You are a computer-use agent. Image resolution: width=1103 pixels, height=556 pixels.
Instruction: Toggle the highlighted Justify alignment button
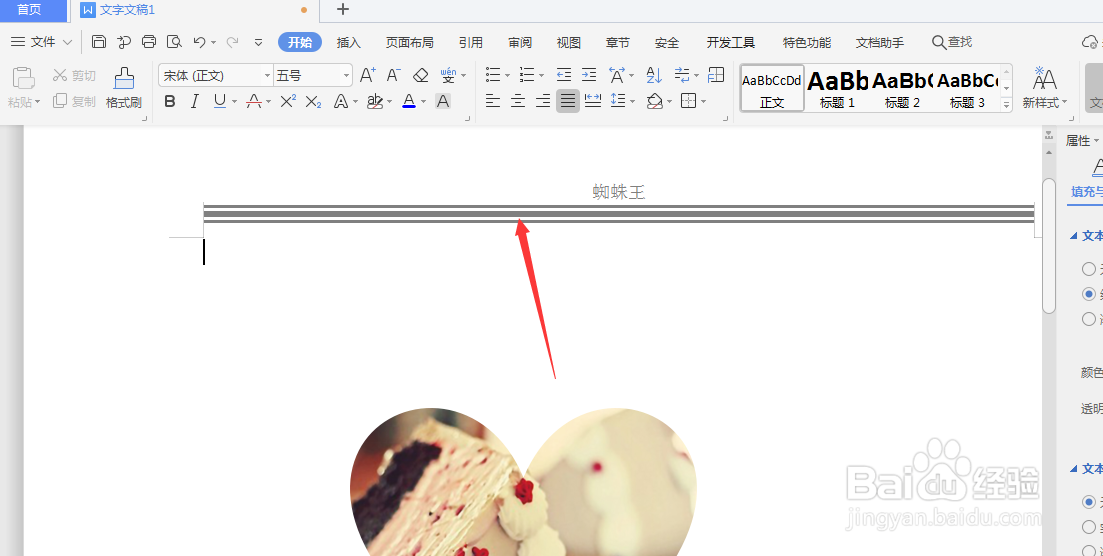(x=568, y=101)
